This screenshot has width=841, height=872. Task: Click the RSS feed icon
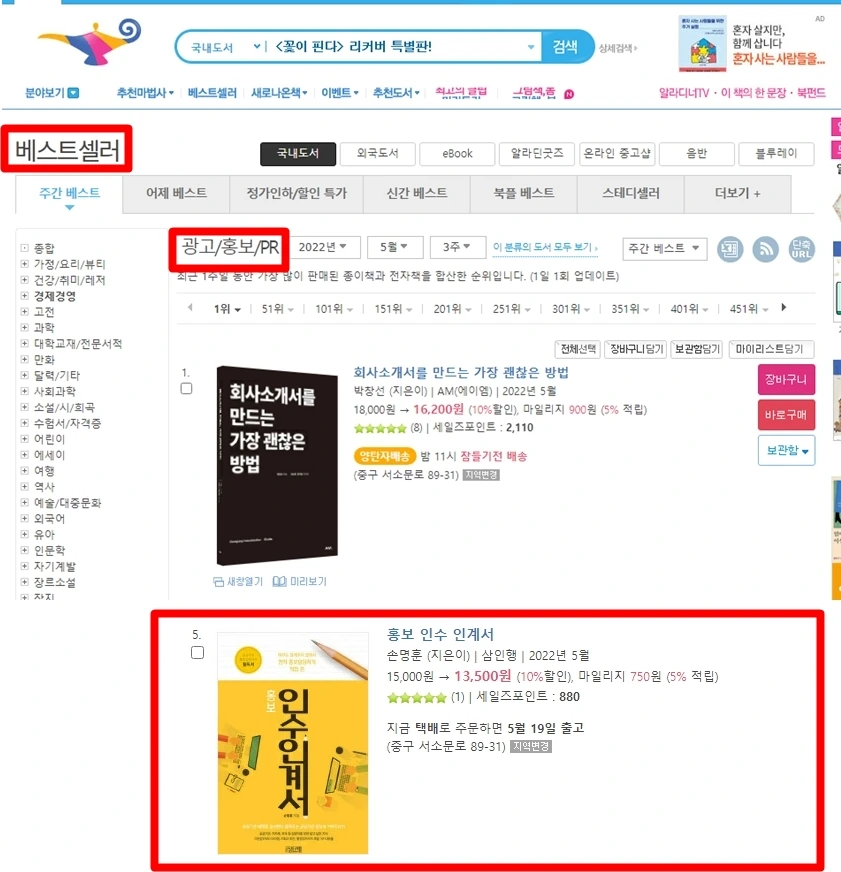tap(765, 249)
